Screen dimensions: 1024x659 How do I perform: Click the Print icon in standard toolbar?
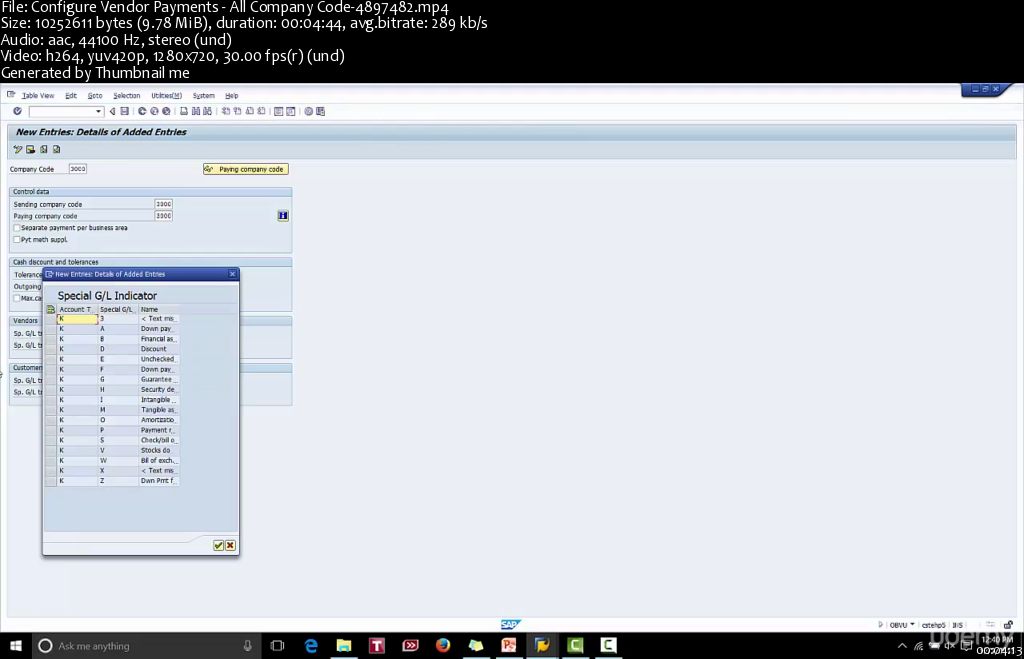pyautogui.click(x=184, y=111)
